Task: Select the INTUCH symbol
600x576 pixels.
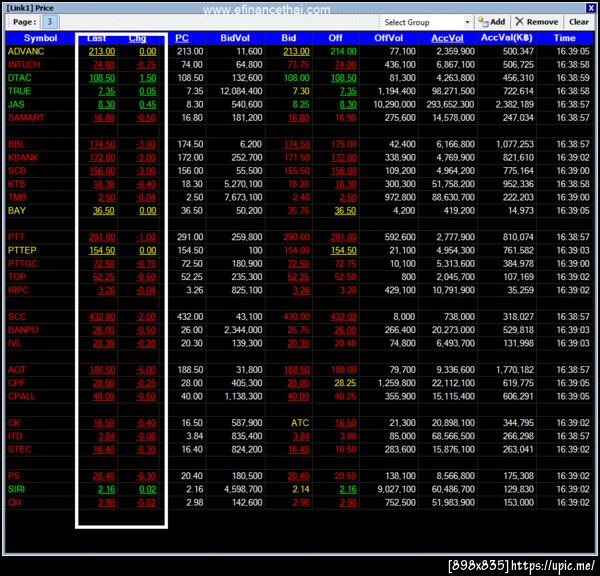Action: pos(24,65)
